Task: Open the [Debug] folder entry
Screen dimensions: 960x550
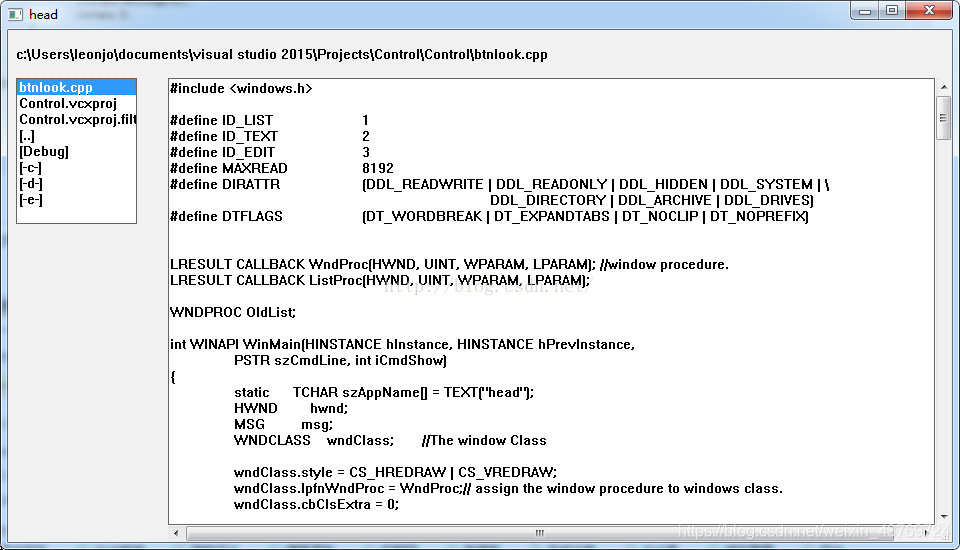Action: [77, 151]
